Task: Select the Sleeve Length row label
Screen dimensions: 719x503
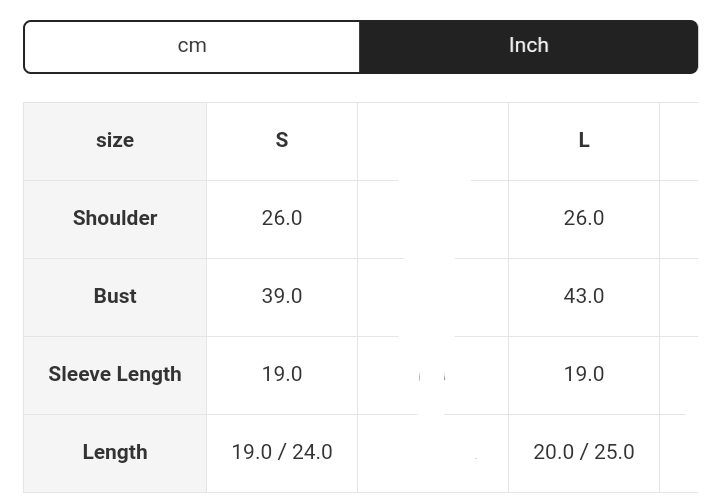Action: 115,375
